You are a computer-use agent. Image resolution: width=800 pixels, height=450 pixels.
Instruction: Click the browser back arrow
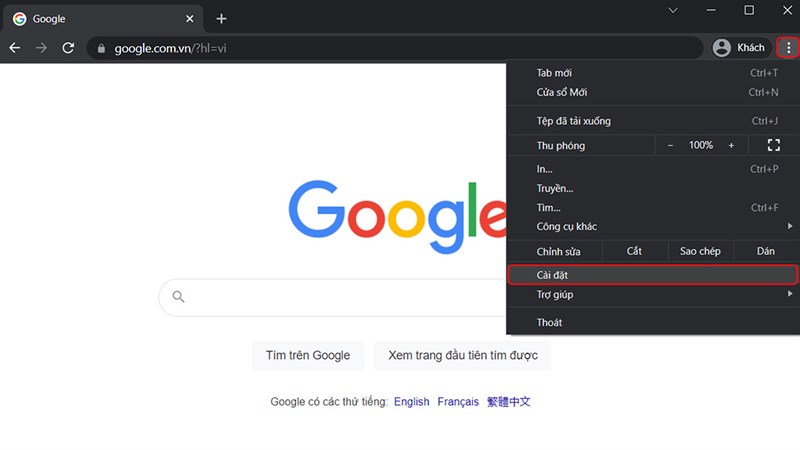pyautogui.click(x=15, y=48)
